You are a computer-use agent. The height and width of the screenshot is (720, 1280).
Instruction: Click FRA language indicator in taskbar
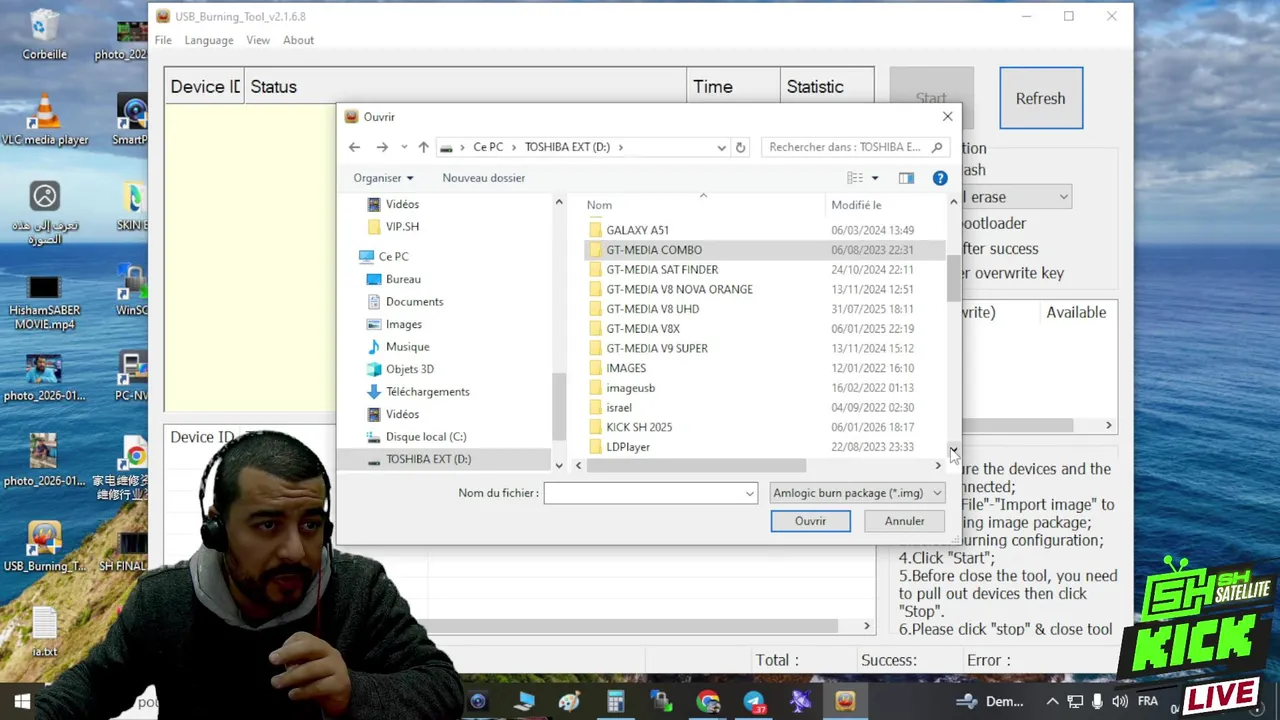coord(1148,702)
